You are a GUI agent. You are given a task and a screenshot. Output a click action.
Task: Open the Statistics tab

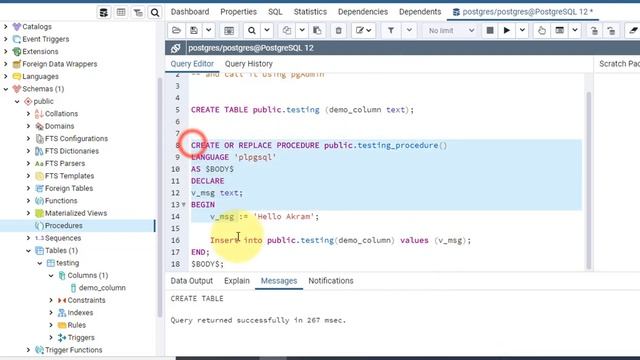pos(310,12)
